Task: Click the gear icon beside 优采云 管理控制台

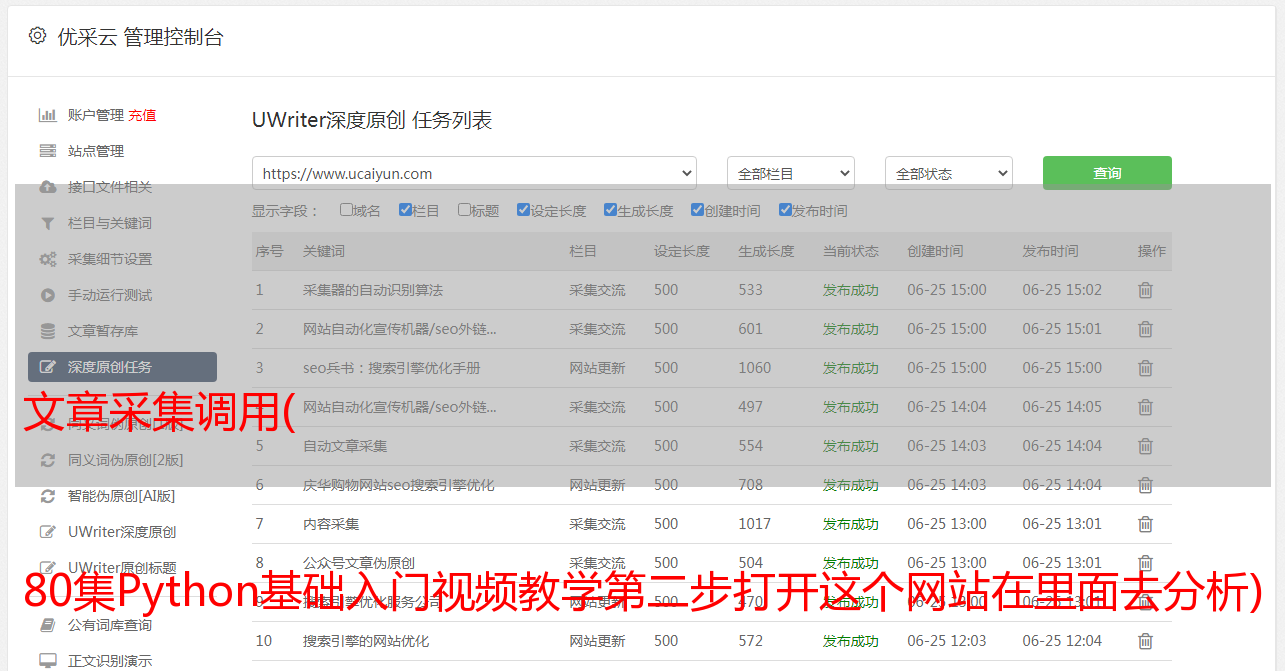Action: 37,36
